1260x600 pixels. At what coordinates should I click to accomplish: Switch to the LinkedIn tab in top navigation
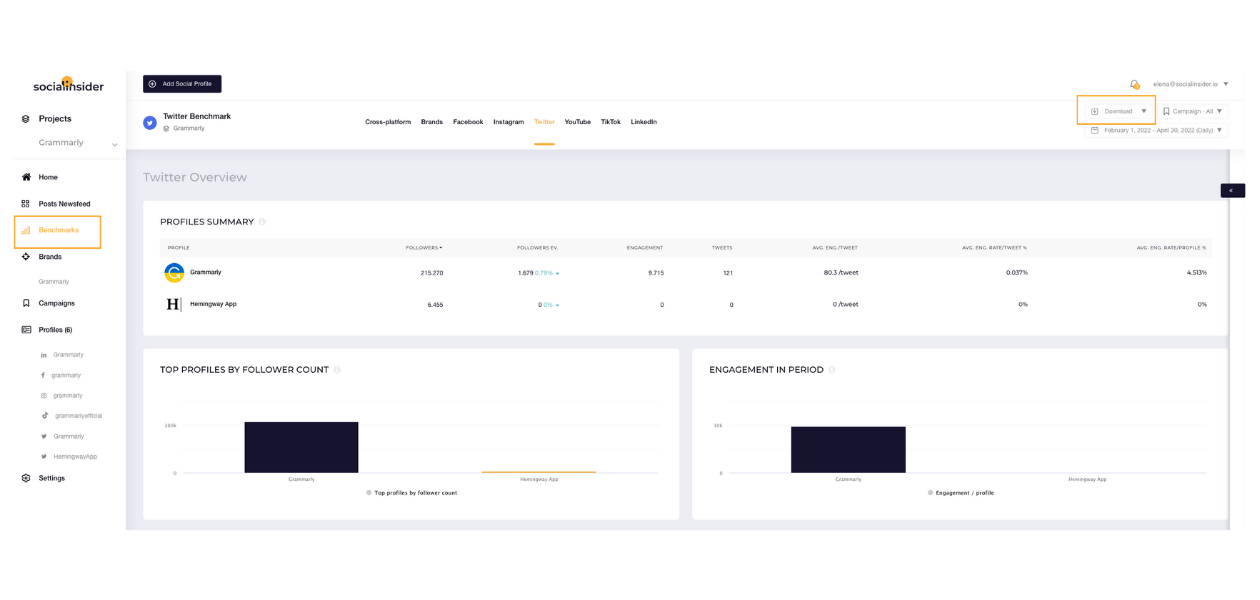pos(644,122)
